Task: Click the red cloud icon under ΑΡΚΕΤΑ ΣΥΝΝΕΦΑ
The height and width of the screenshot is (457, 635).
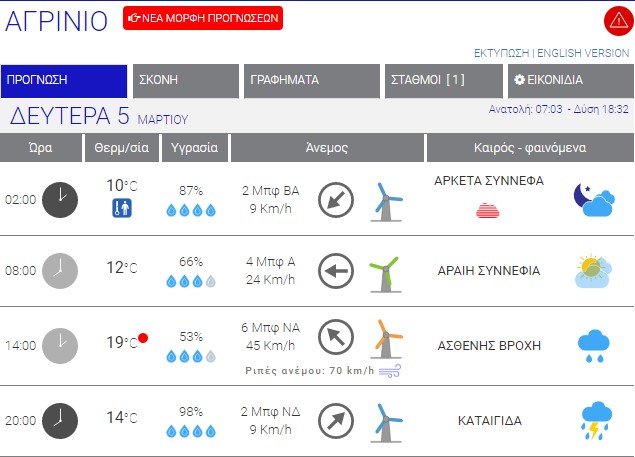Action: point(488,210)
